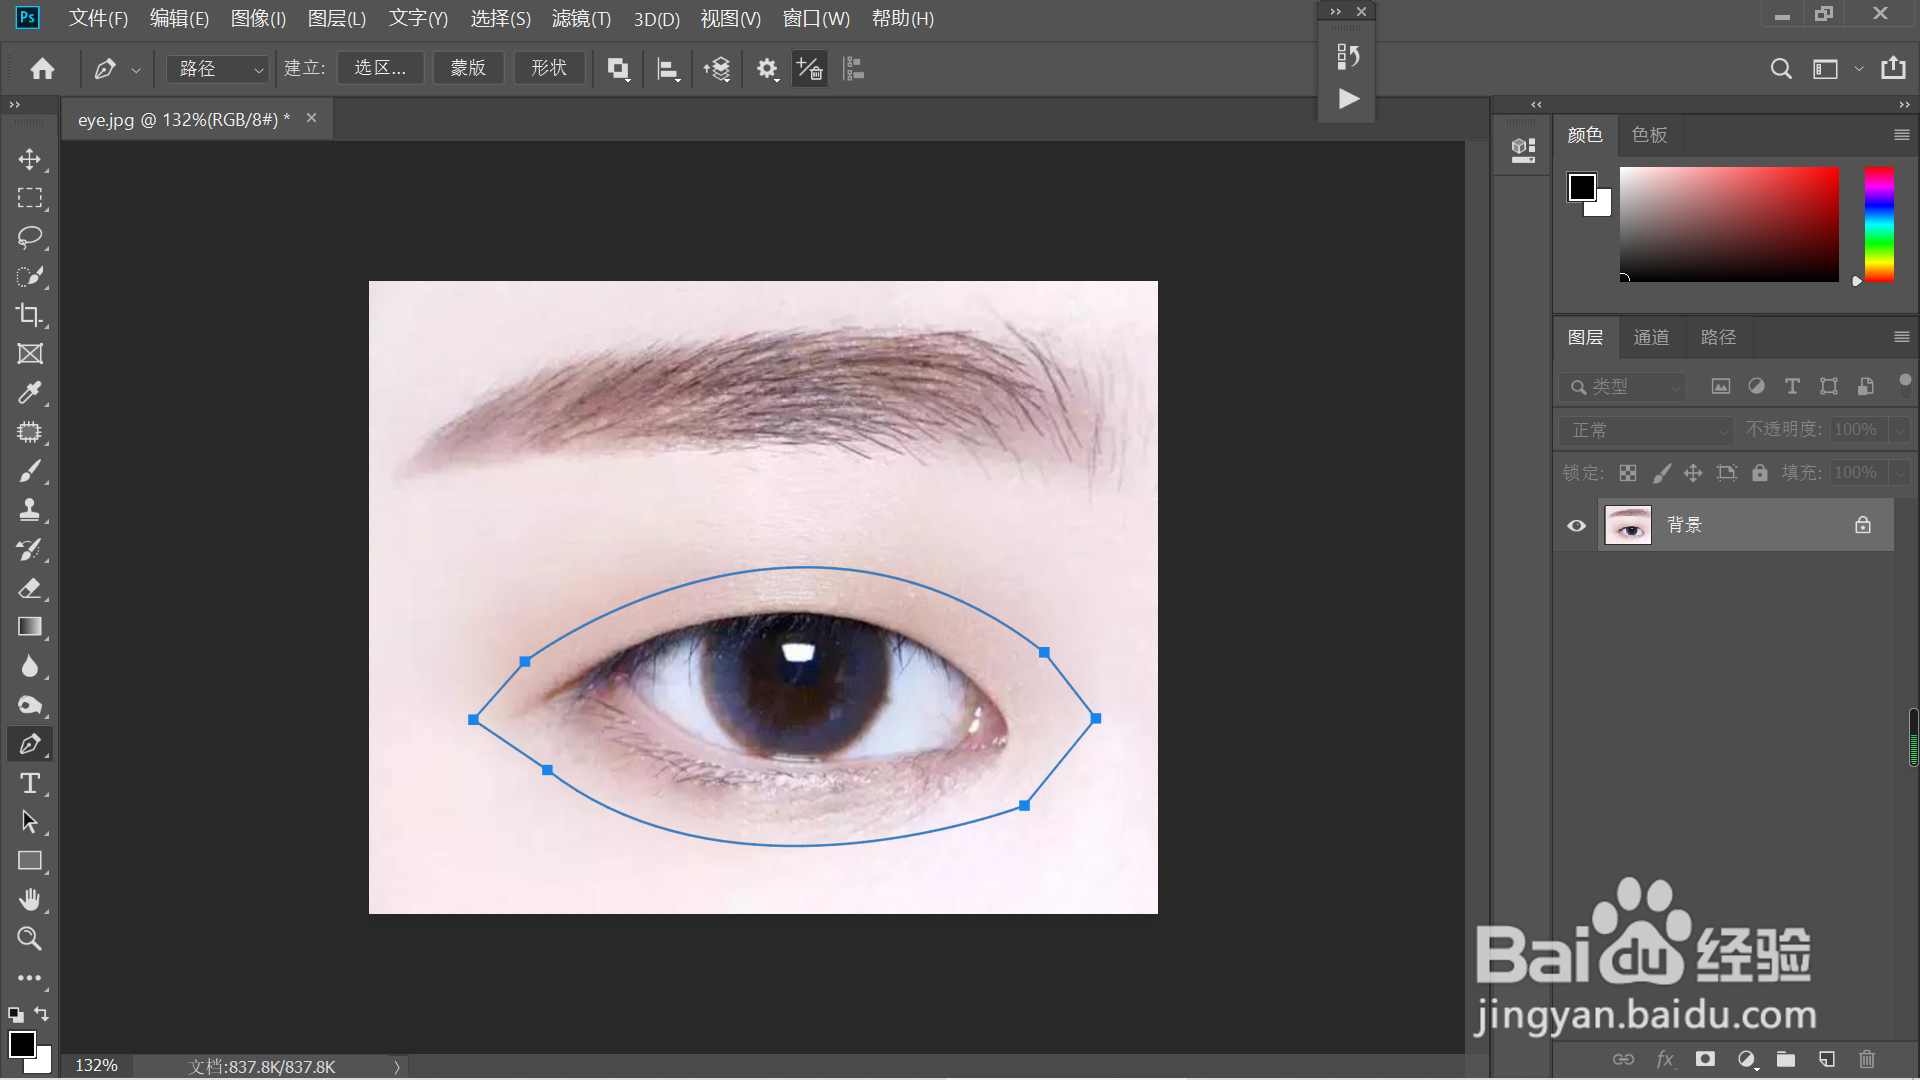This screenshot has height=1080, width=1920.
Task: Switch to the 通道 tab
Action: tap(1651, 338)
